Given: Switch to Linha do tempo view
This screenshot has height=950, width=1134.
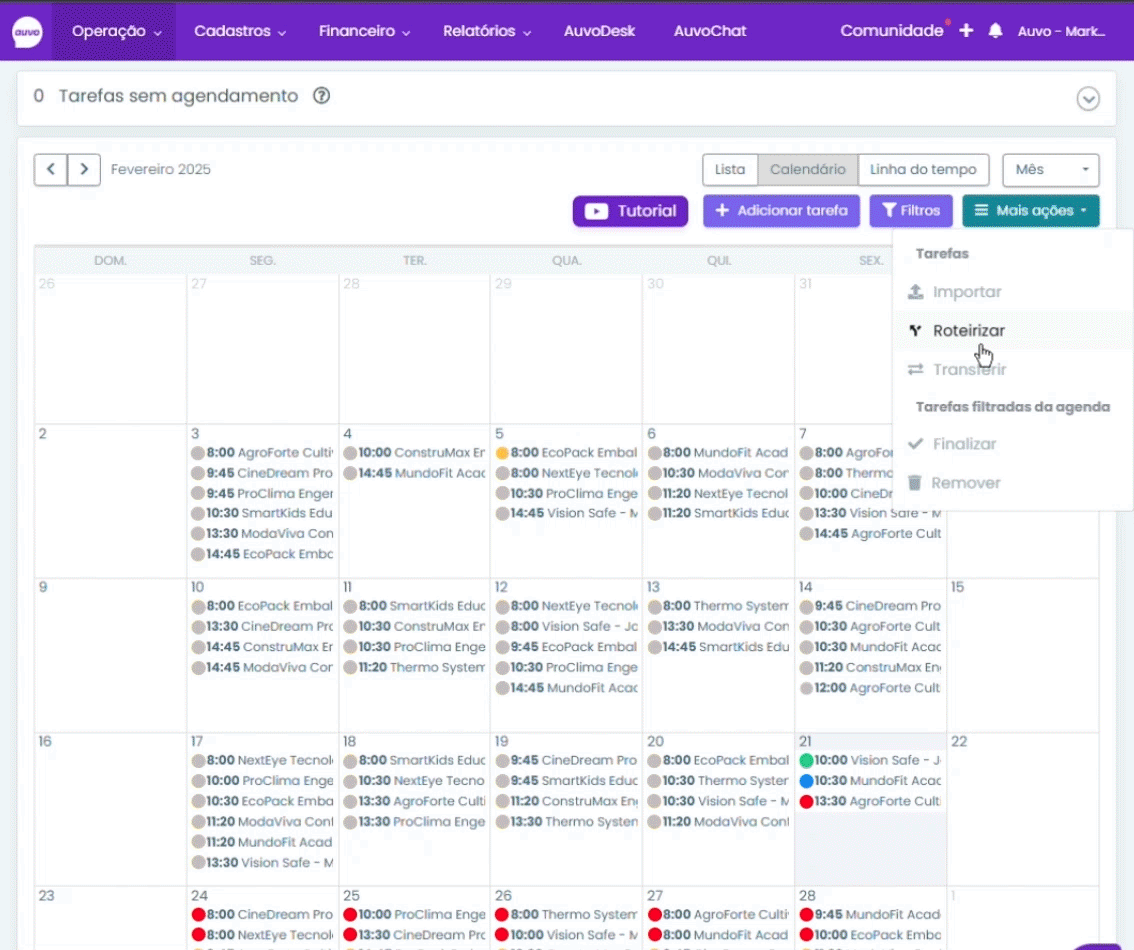Looking at the screenshot, I should coord(923,170).
